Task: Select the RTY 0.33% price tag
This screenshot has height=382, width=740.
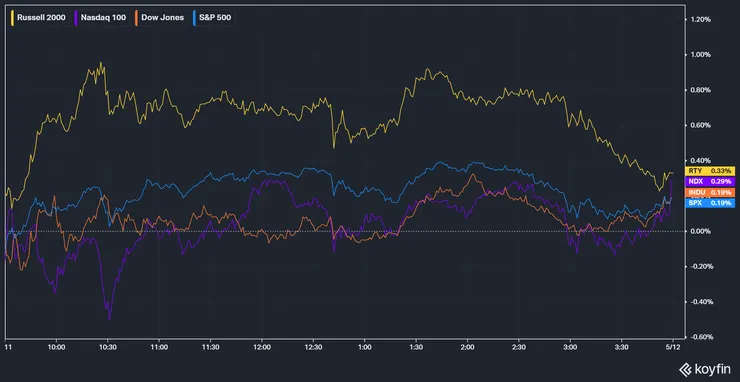Action: [709, 170]
